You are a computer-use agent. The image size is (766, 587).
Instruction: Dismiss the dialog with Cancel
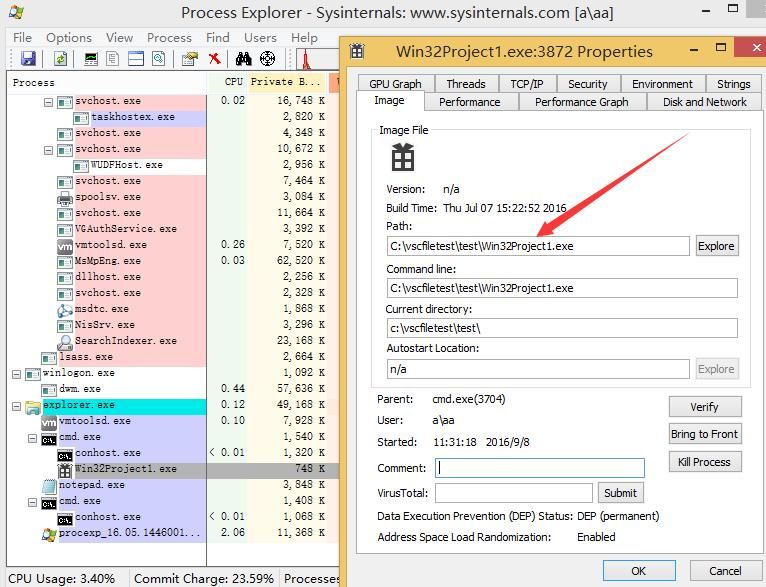[x=725, y=570]
